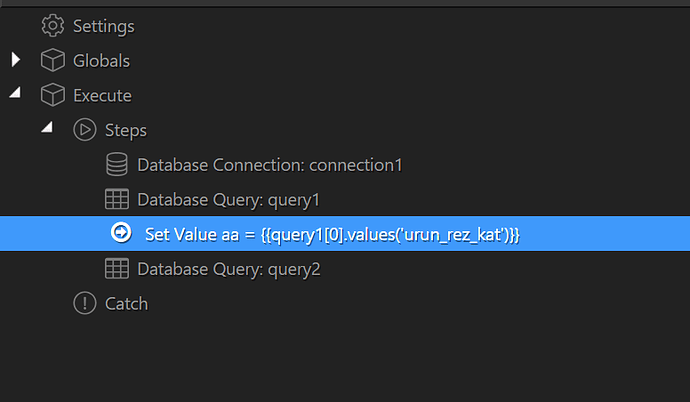Click the Globals cube icon
690x402 pixels.
click(x=52, y=61)
